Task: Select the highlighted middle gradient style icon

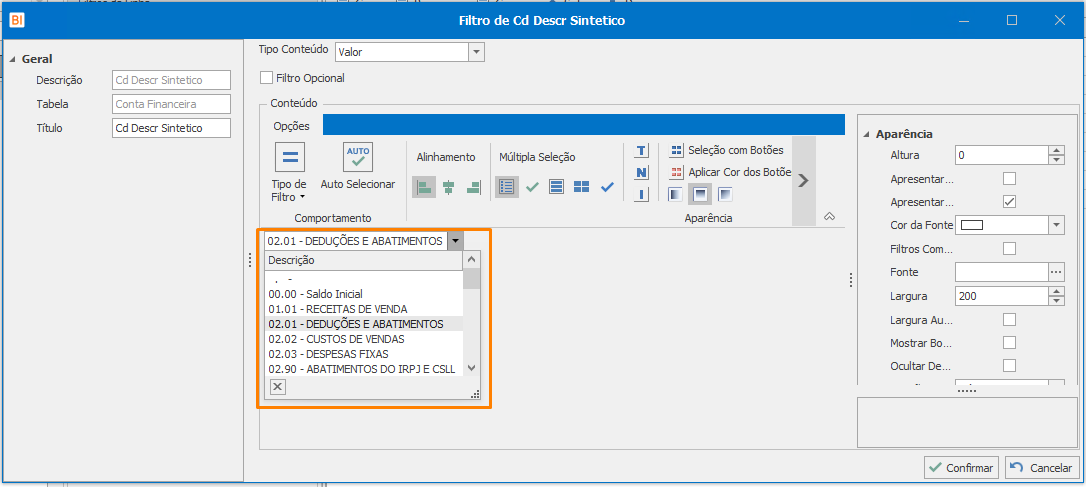Action: (700, 195)
